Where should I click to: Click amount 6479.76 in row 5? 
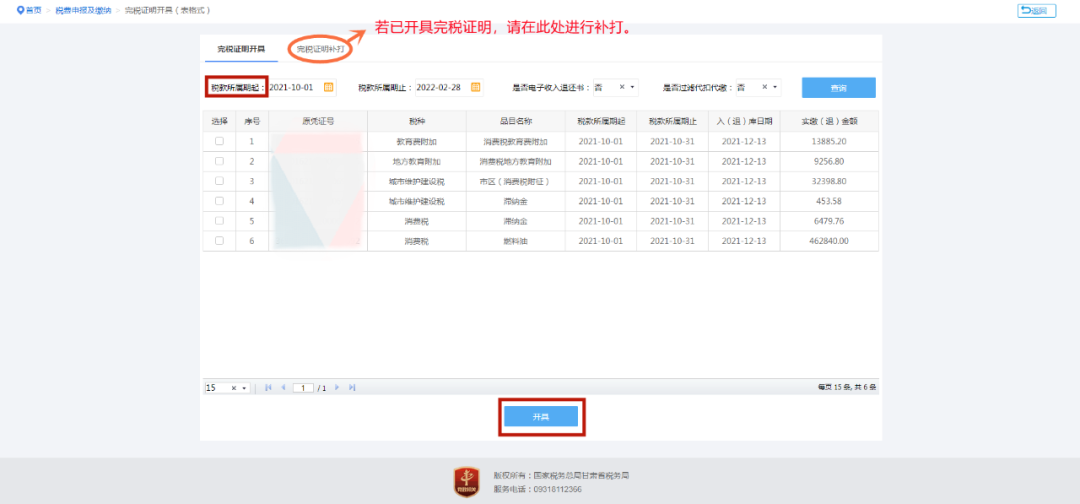(x=829, y=221)
